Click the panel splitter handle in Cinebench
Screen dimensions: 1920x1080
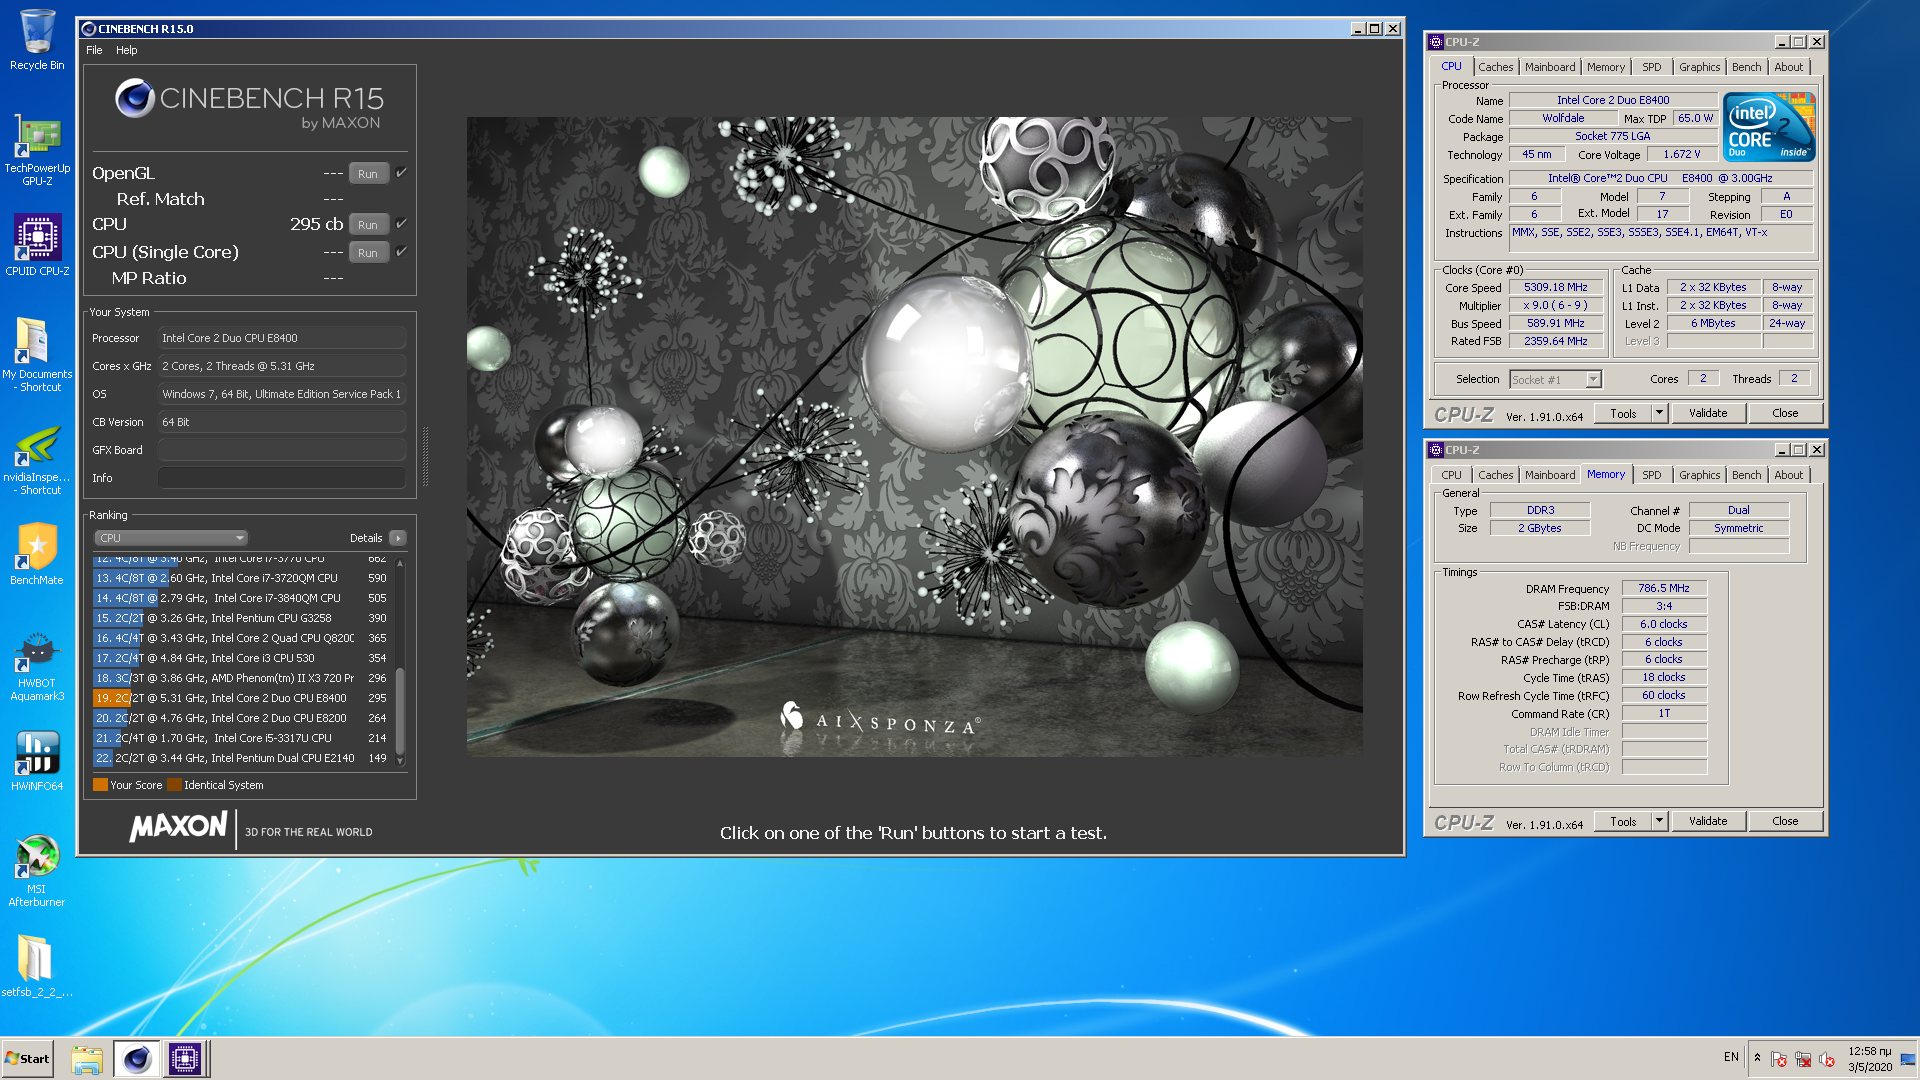pos(425,456)
